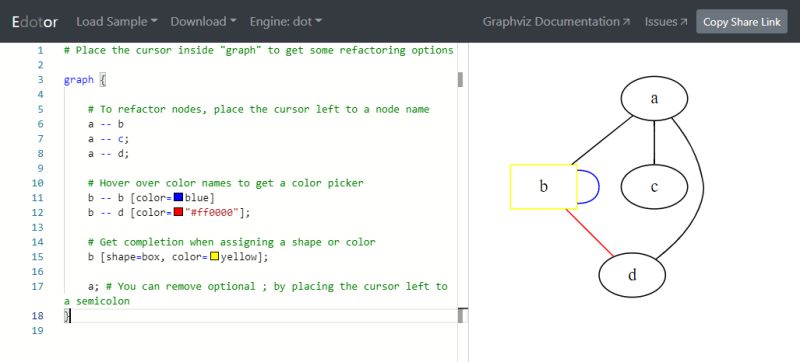Click the "graph" keyword on line 3
Viewport: 800px width, 362px height.
coord(79,80)
